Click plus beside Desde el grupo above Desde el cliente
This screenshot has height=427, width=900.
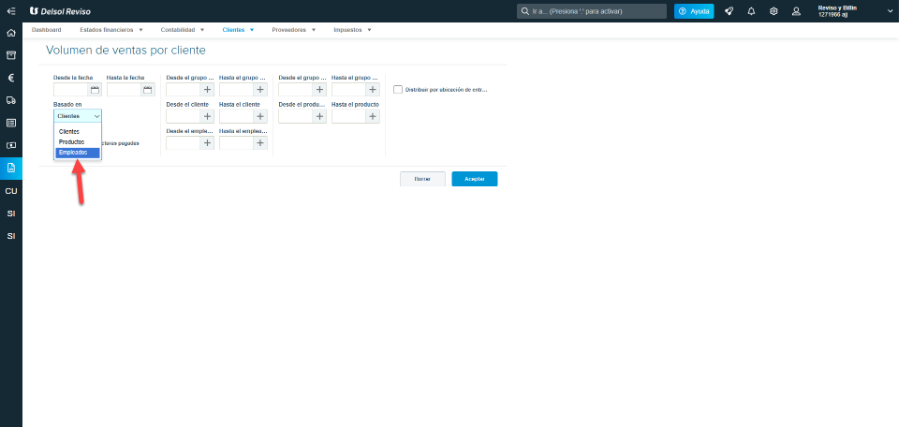pyautogui.click(x=207, y=90)
